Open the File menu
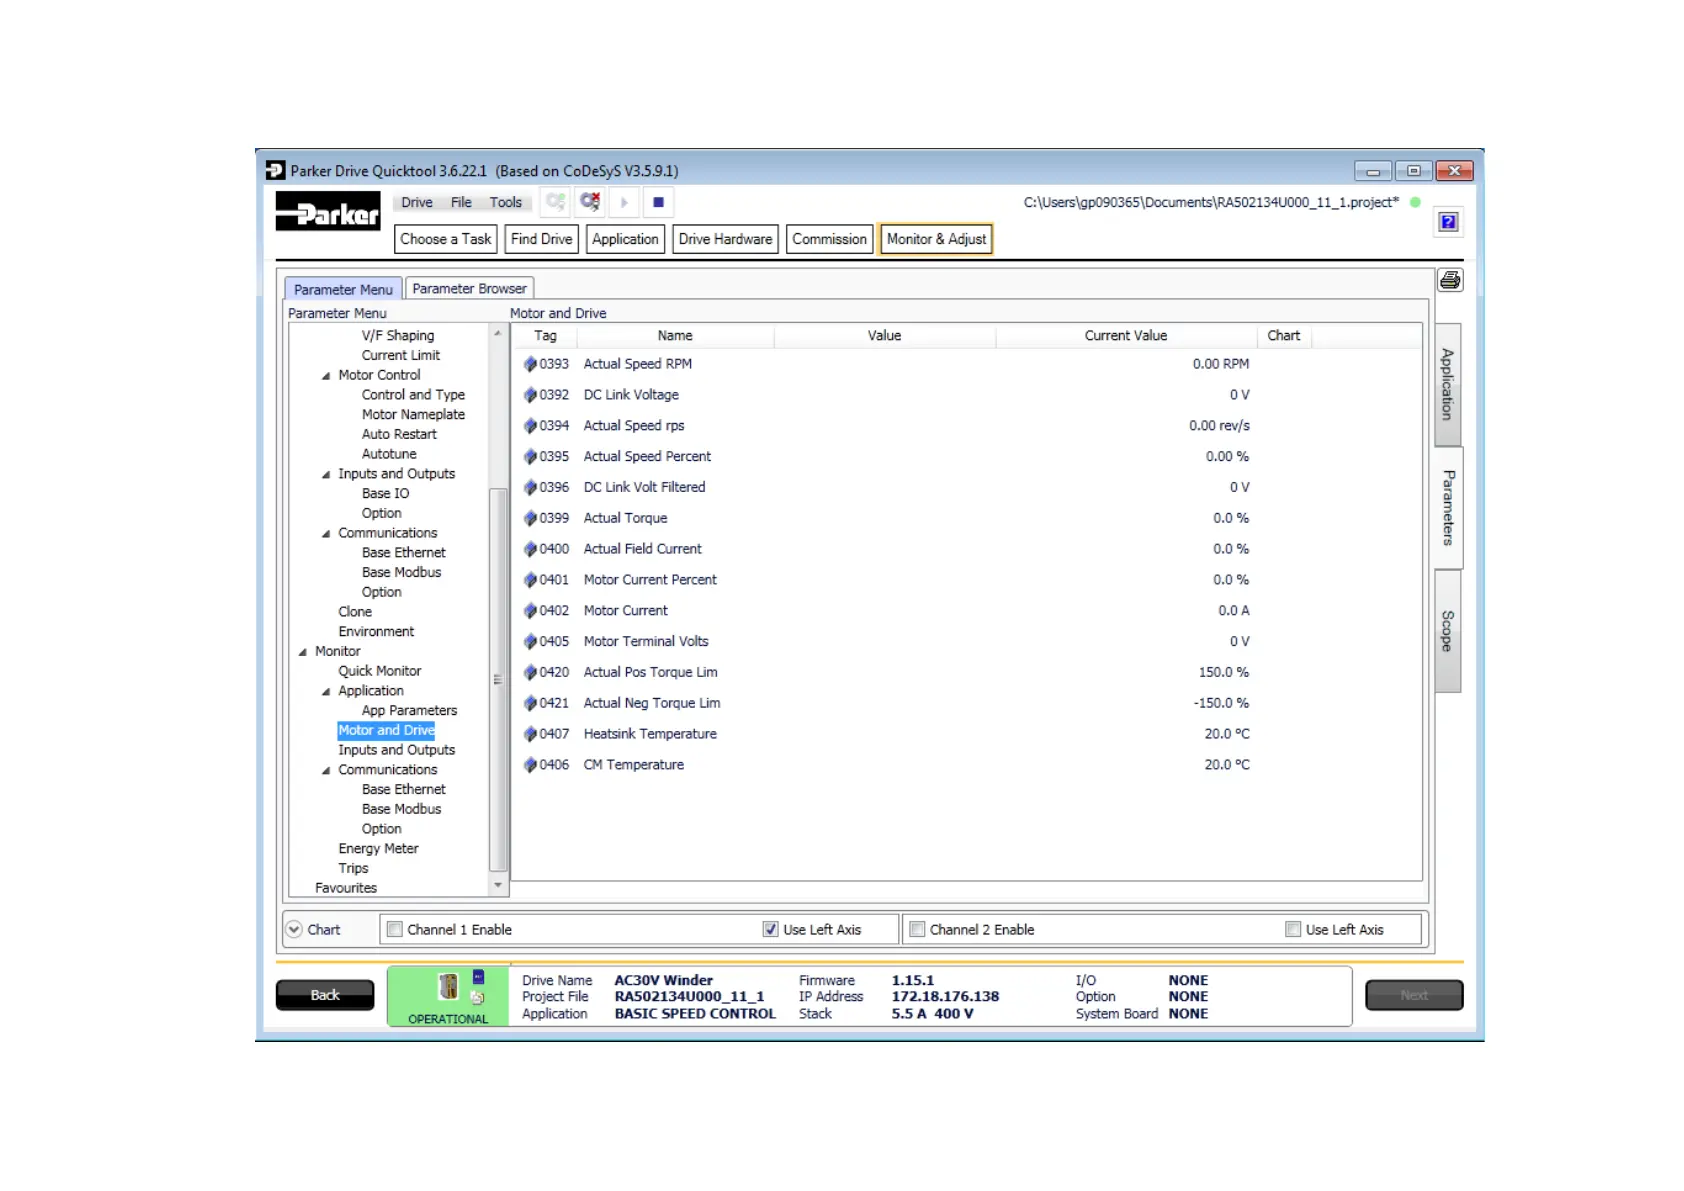1684x1191 pixels. pos(461,202)
